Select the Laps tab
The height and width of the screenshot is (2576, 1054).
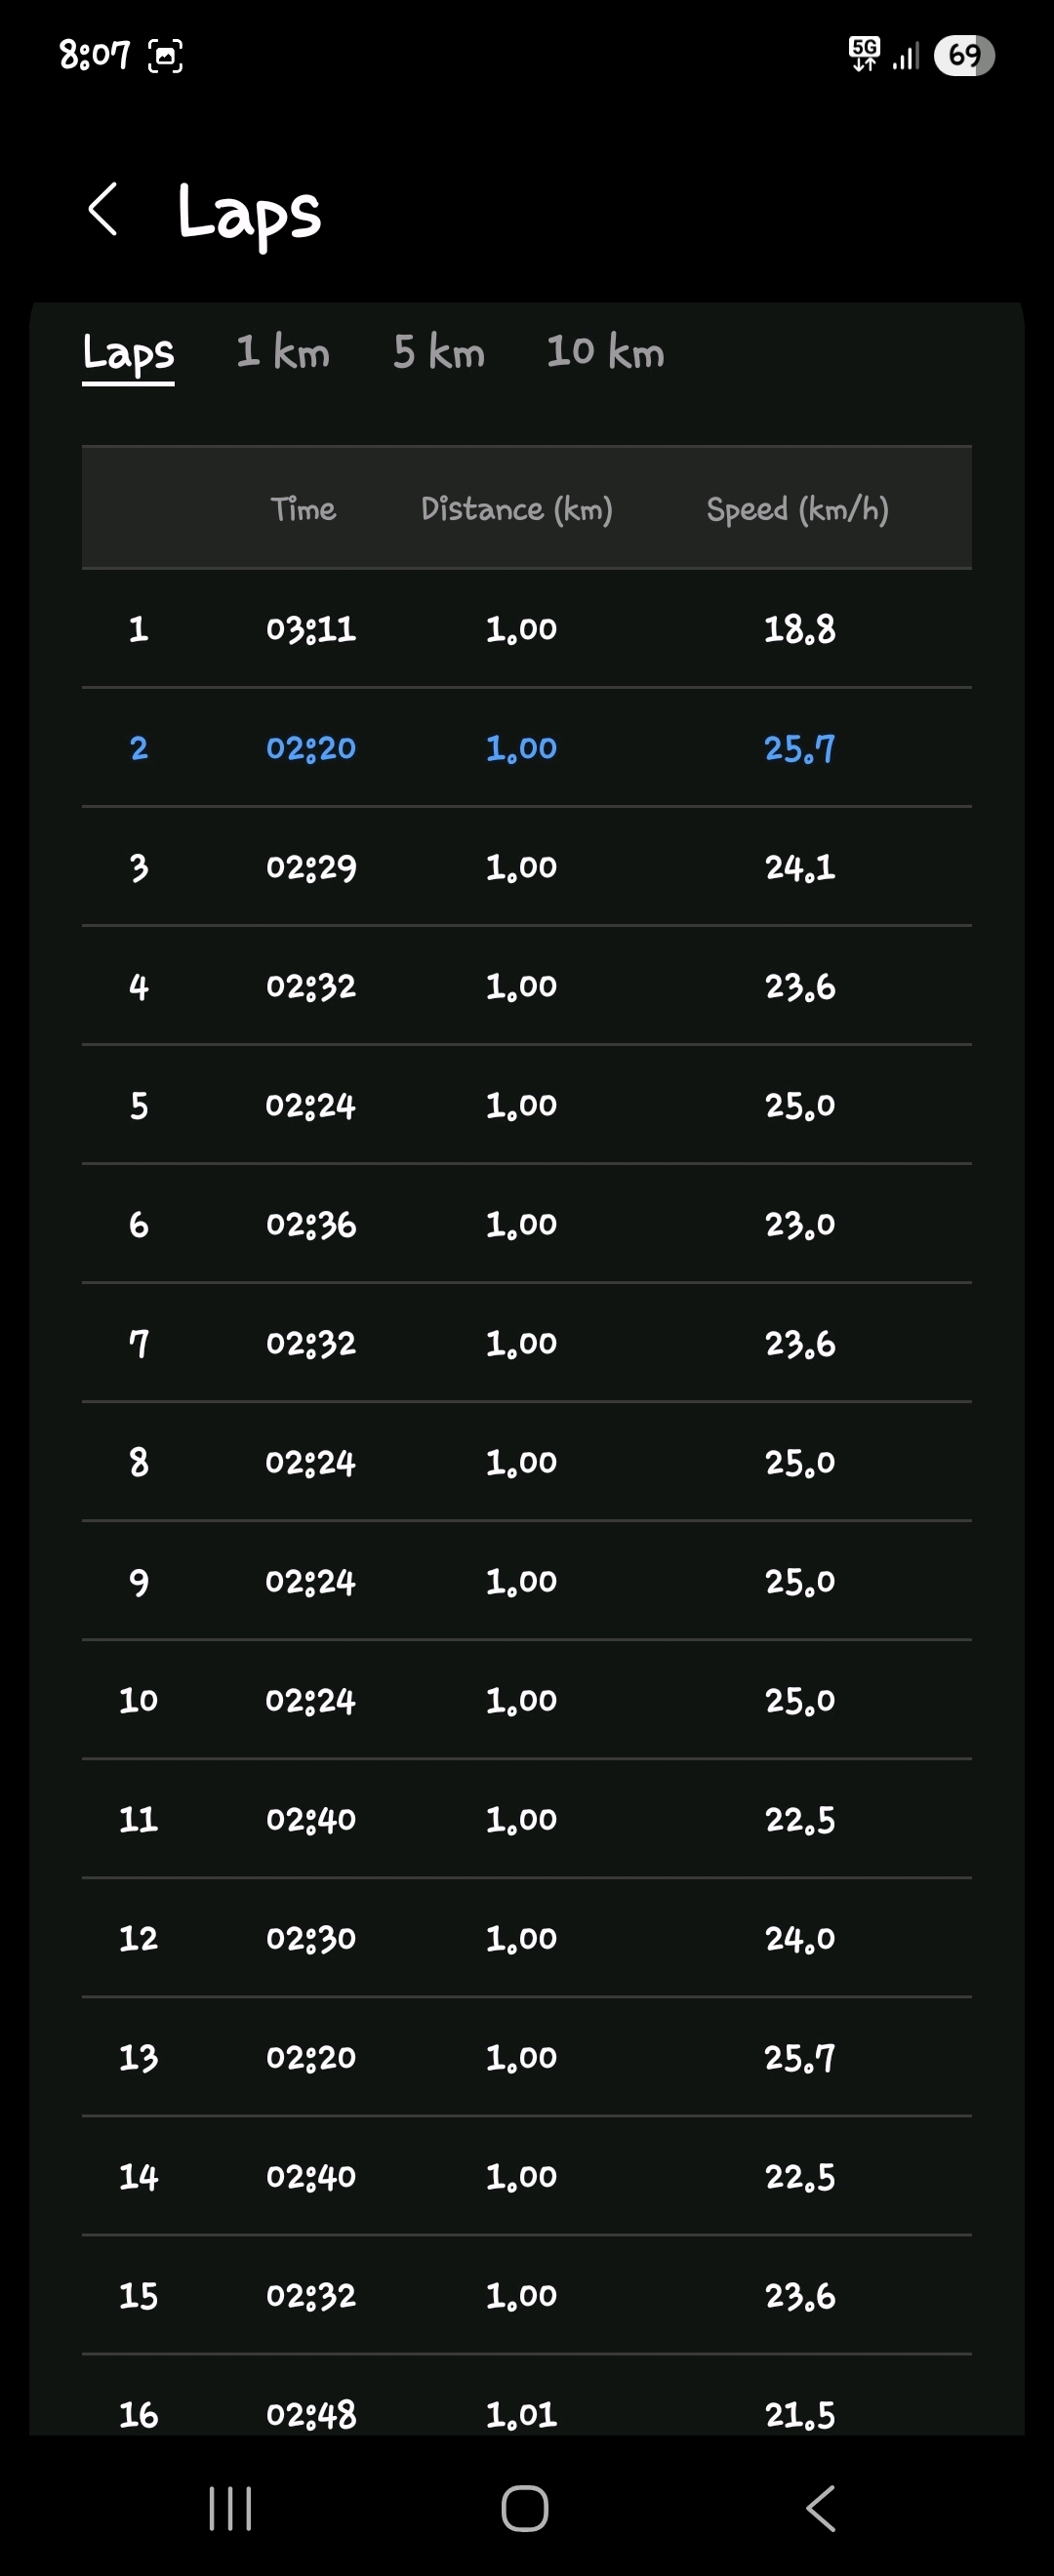tap(128, 353)
